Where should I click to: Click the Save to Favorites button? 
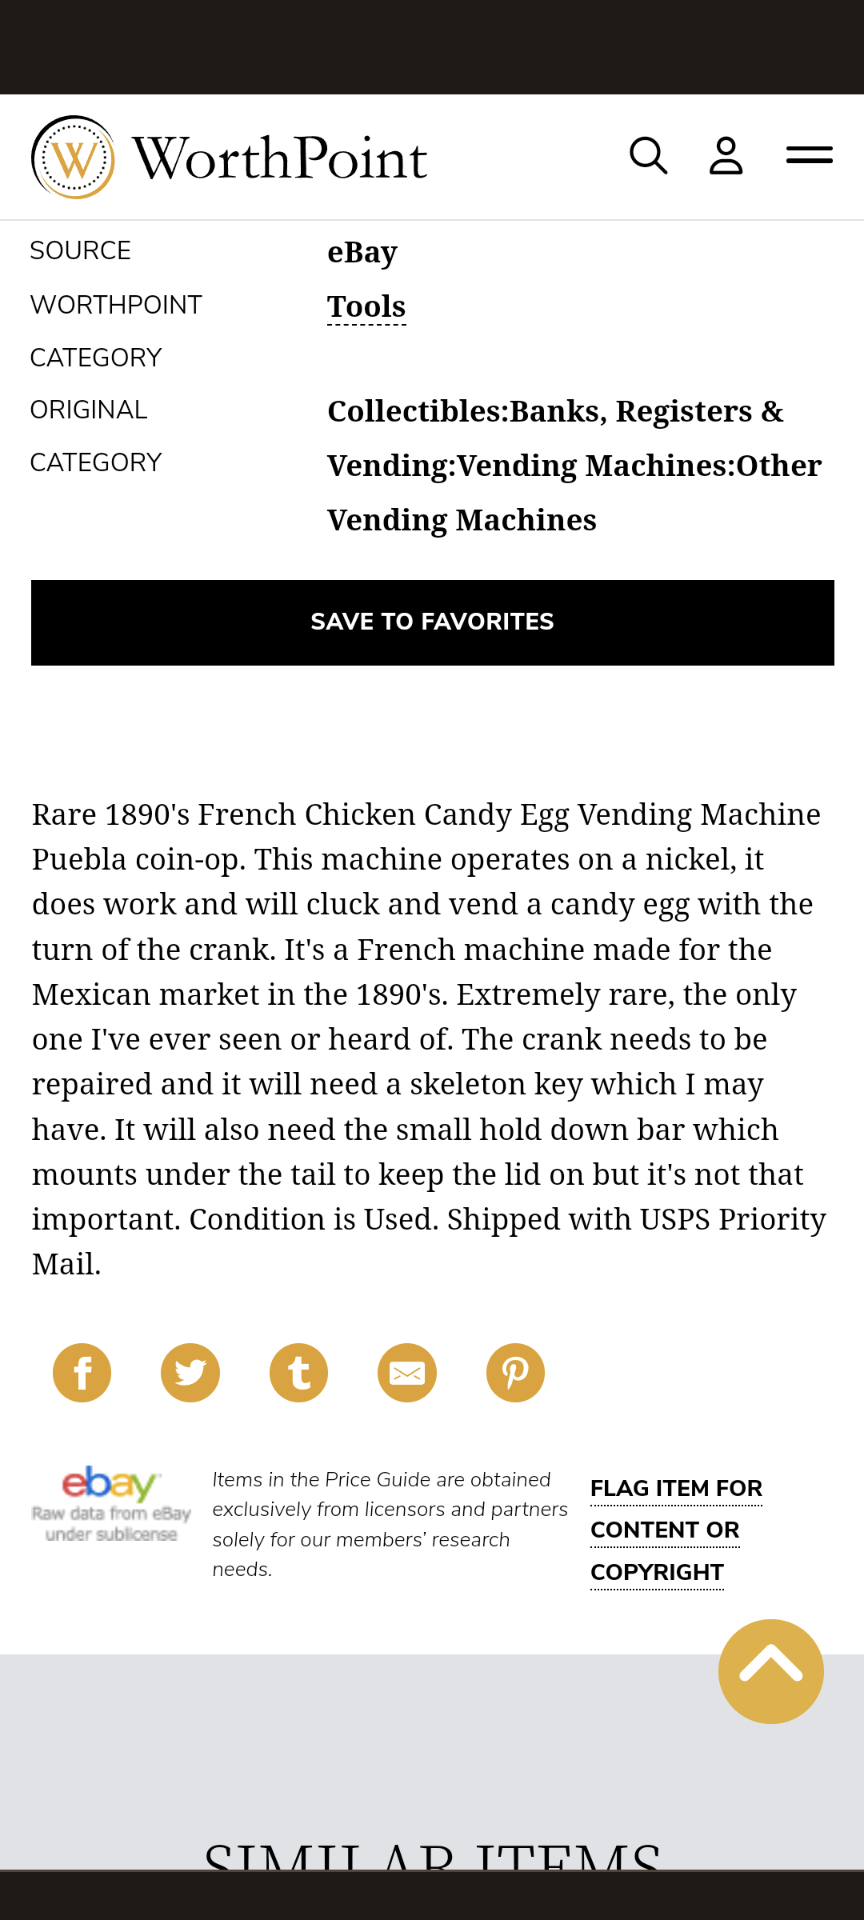click(x=432, y=622)
